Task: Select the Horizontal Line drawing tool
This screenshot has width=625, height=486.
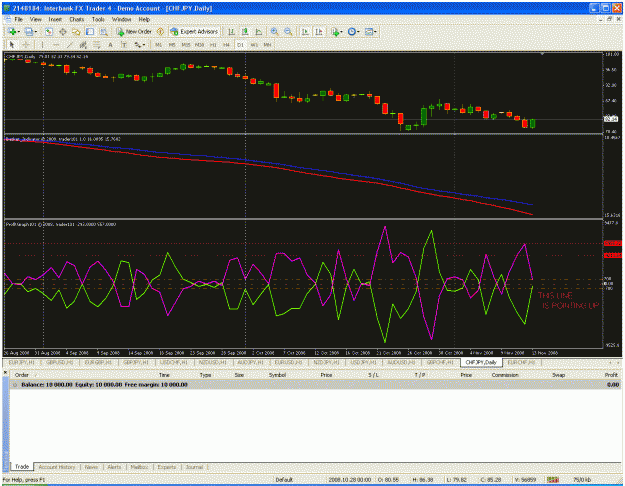Action: point(56,45)
